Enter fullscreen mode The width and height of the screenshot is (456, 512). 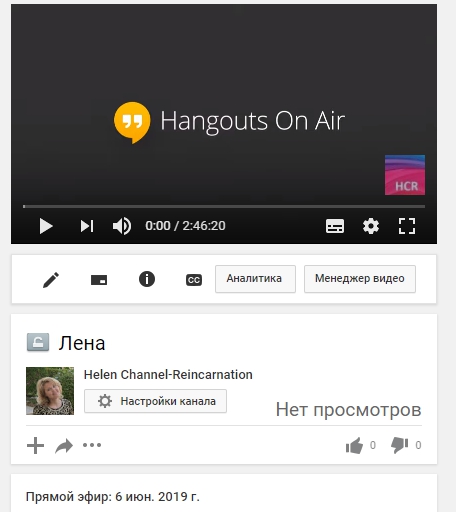point(407,226)
